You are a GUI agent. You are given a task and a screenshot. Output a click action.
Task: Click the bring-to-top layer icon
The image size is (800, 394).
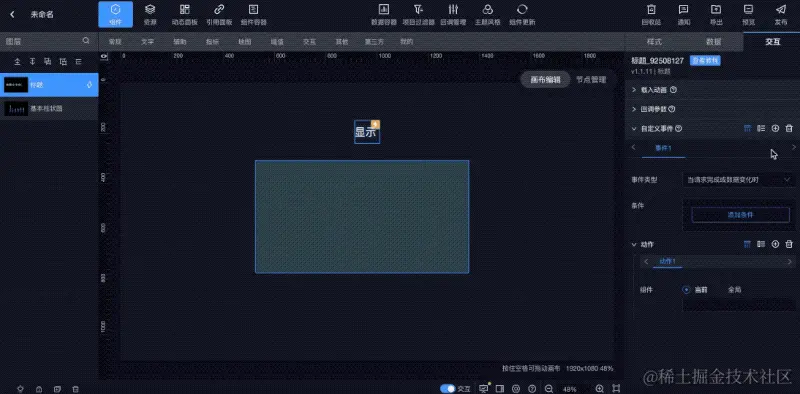(17, 62)
